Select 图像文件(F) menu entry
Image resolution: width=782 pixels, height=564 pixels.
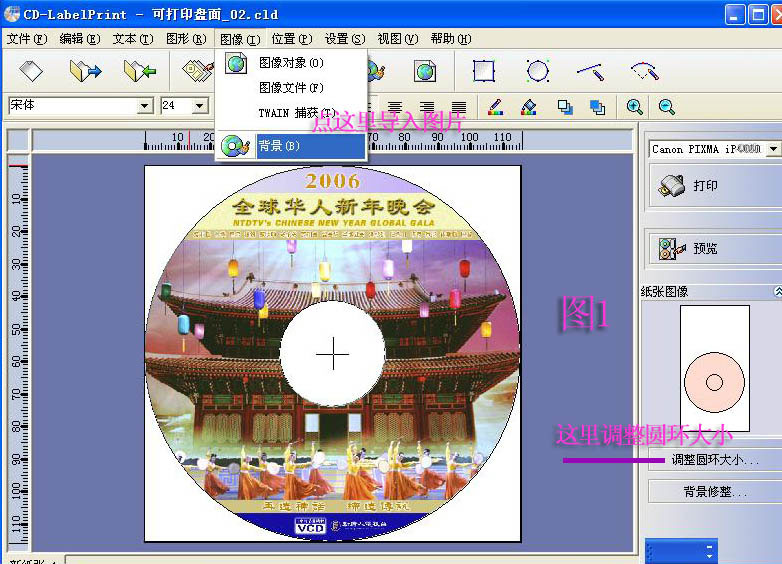[291, 88]
